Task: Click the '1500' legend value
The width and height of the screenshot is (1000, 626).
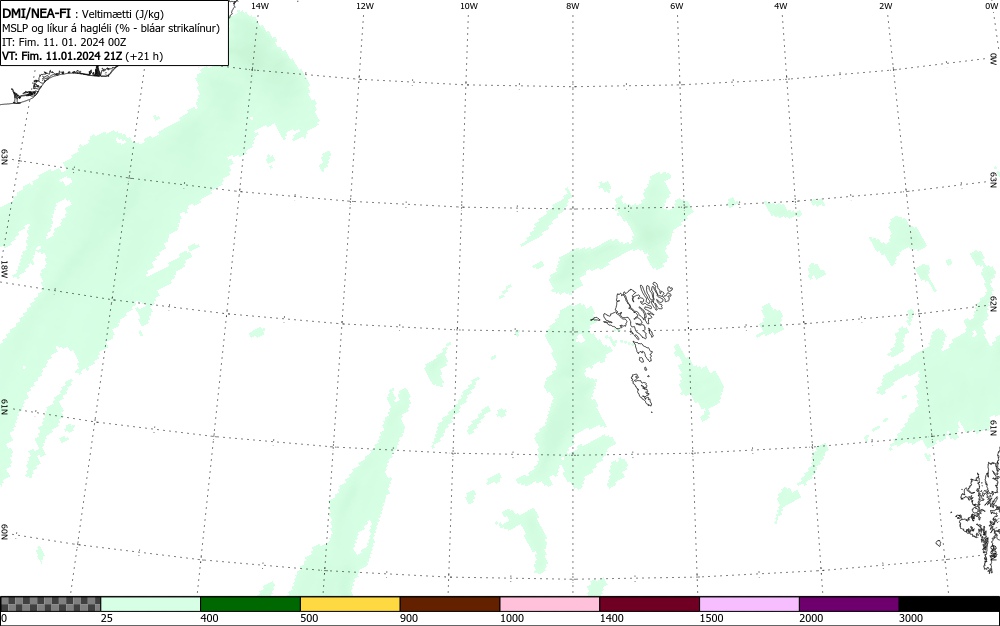Action: 712,618
